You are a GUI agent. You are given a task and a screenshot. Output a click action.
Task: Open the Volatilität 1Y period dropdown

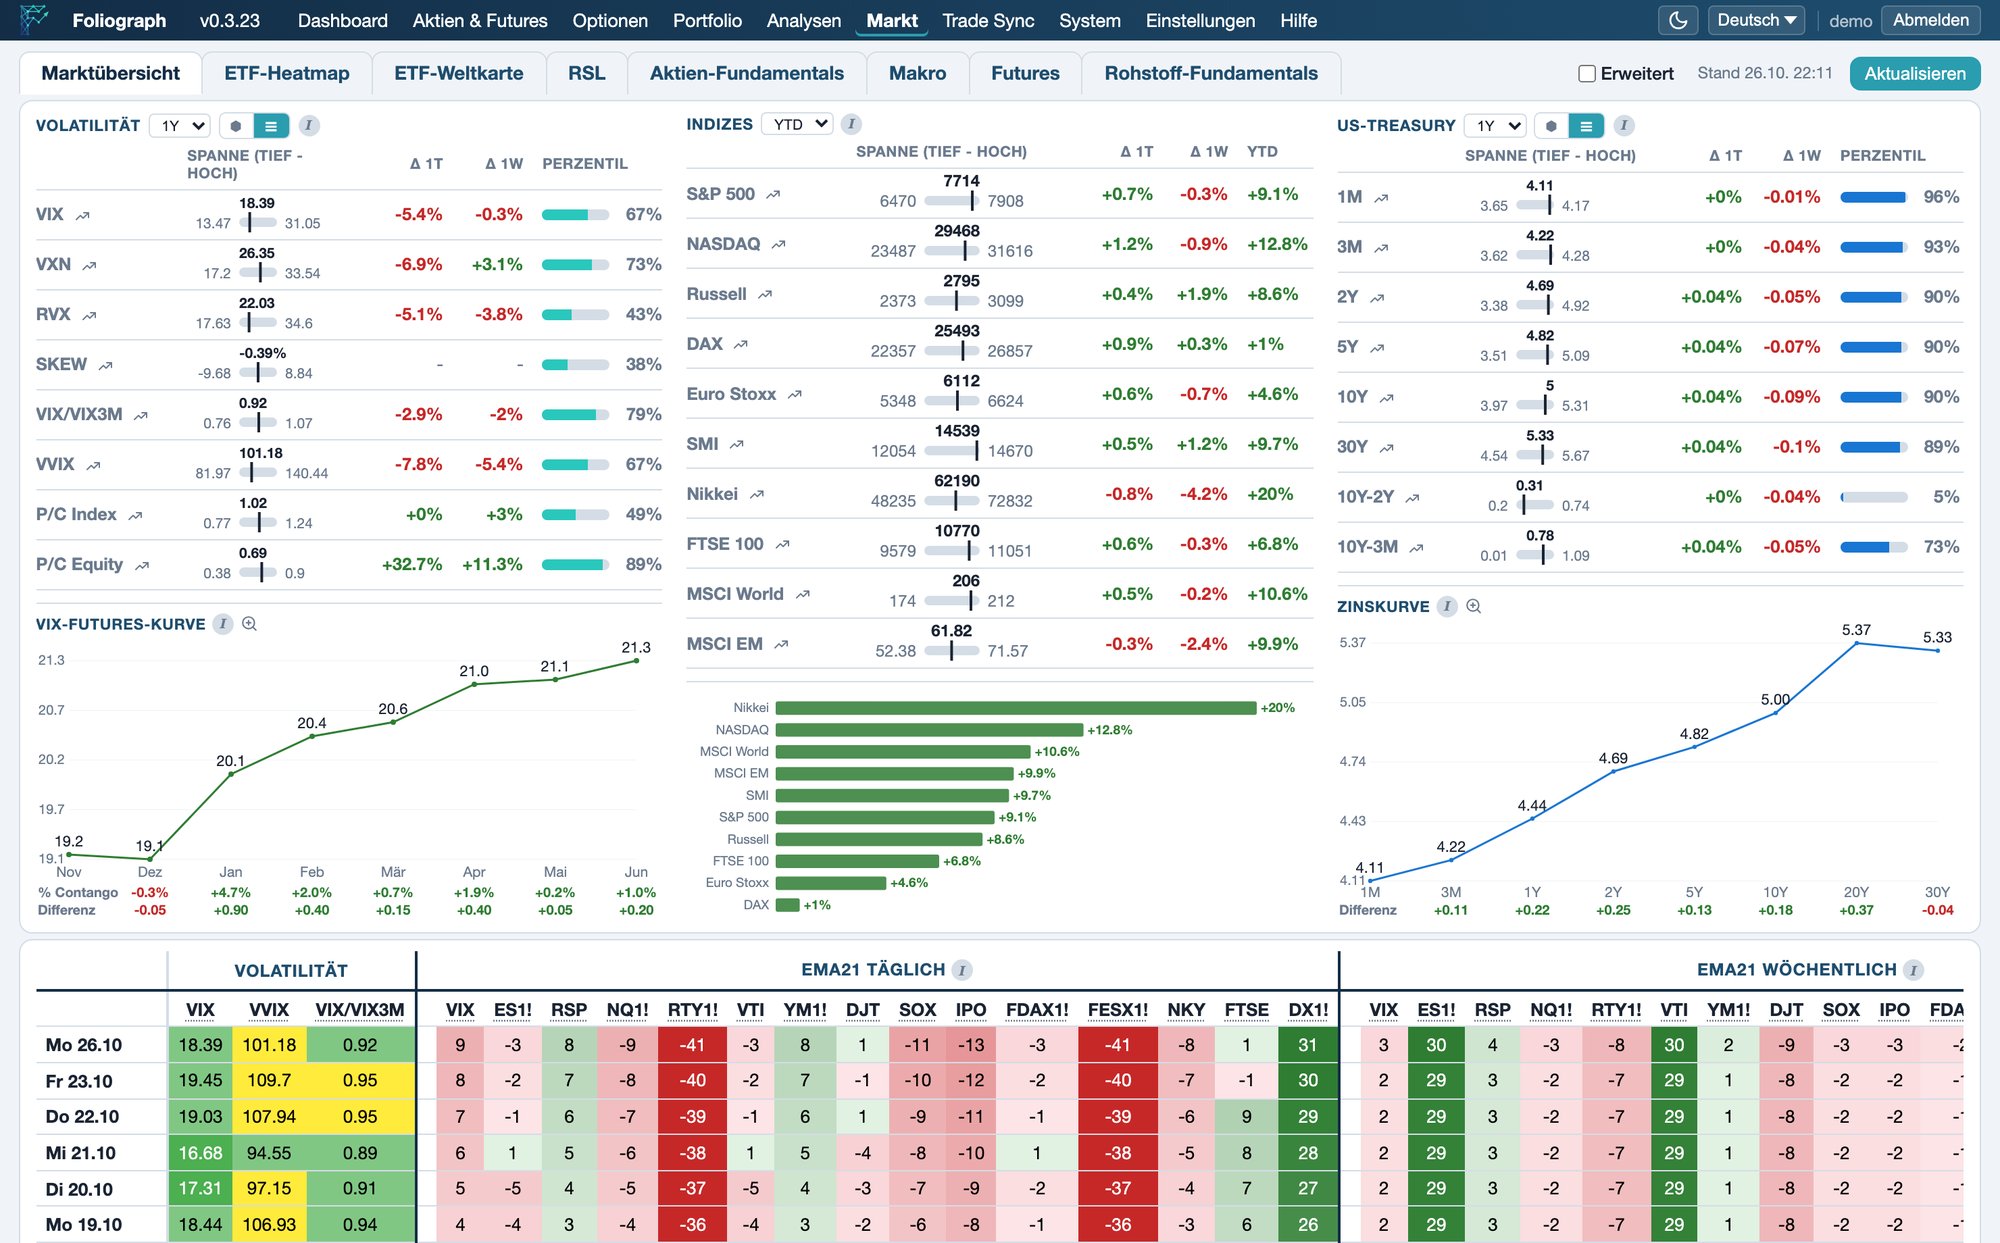coord(180,125)
